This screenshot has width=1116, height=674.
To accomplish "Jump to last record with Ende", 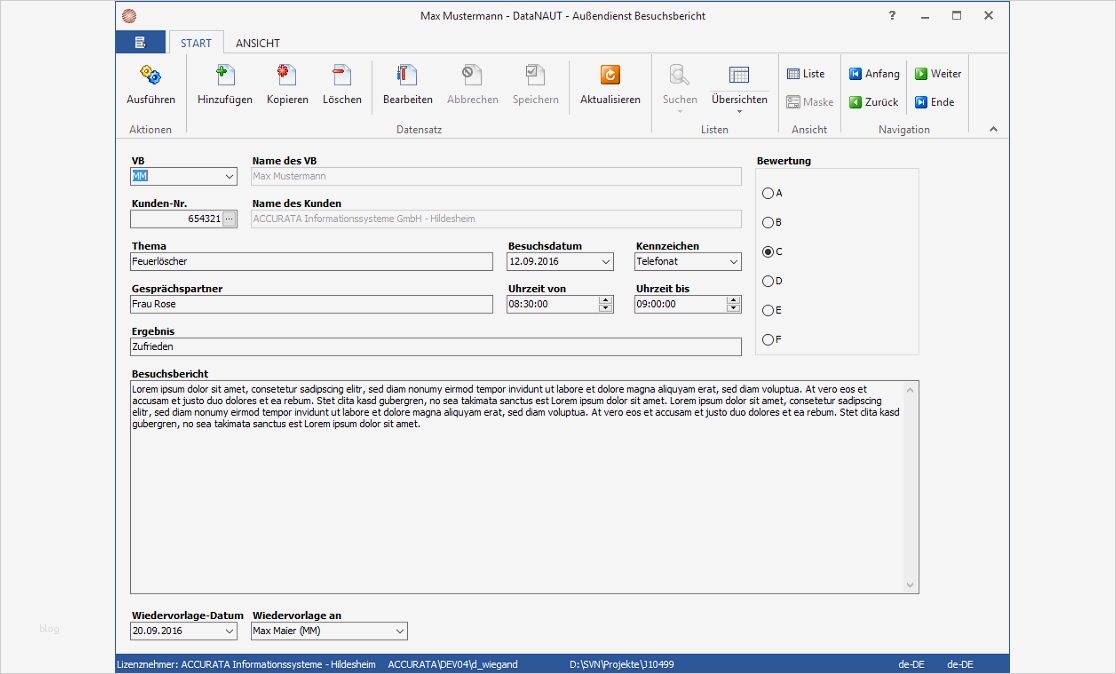I will (935, 102).
